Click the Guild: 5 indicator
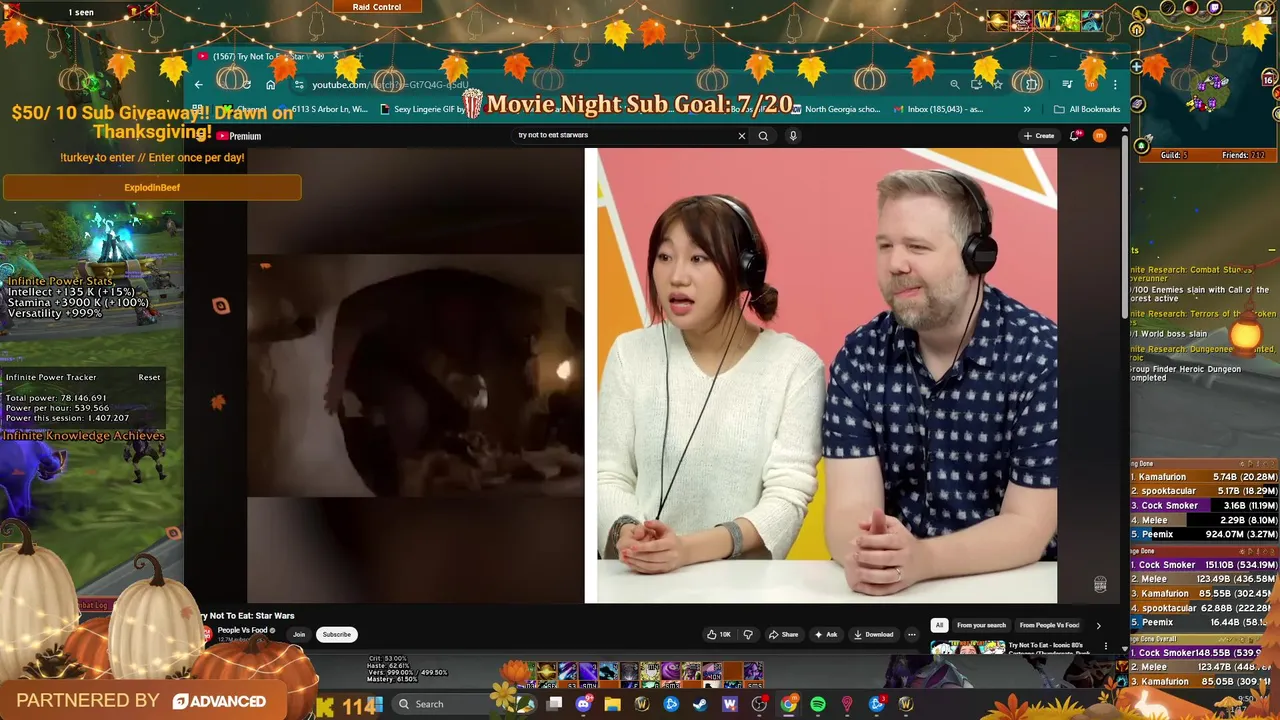This screenshot has height=720, width=1280. click(1174, 155)
